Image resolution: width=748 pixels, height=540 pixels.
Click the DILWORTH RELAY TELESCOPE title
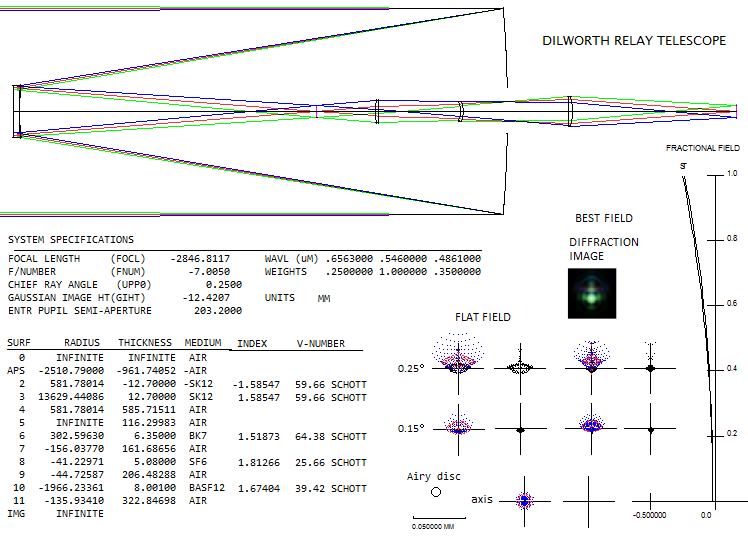(634, 41)
